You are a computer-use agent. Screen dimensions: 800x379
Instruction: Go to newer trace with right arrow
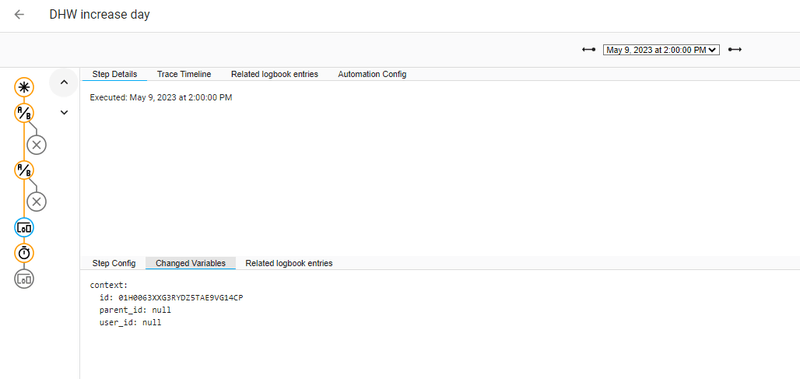click(x=735, y=49)
